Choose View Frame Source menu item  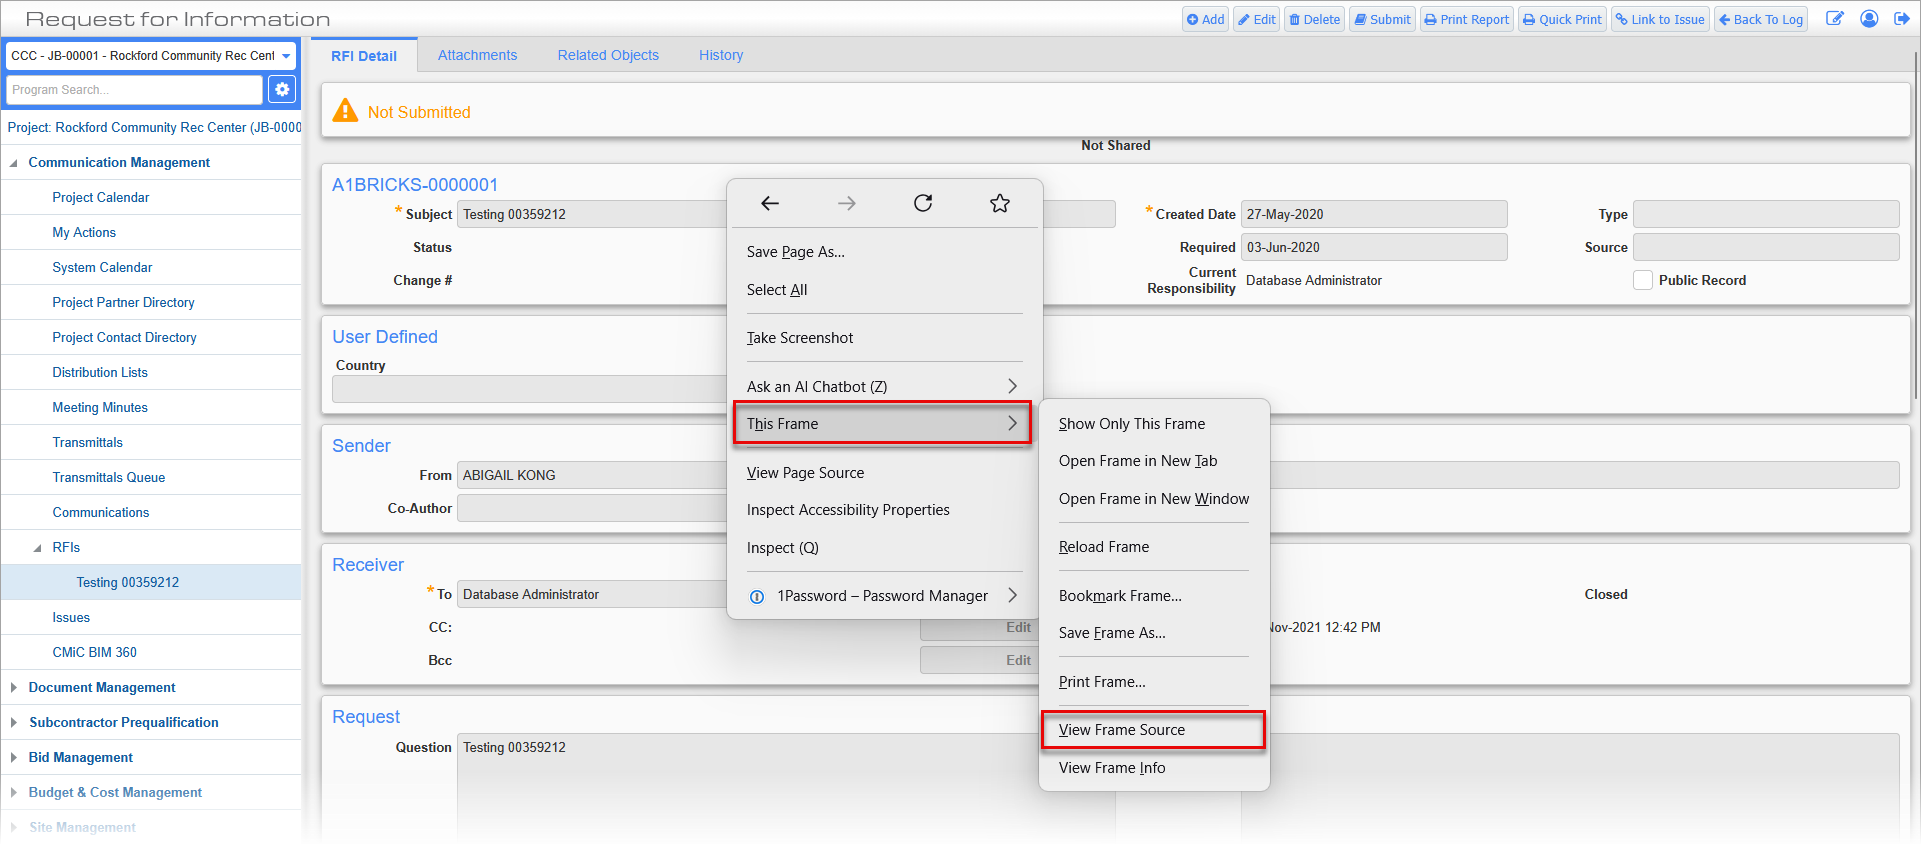pos(1153,730)
